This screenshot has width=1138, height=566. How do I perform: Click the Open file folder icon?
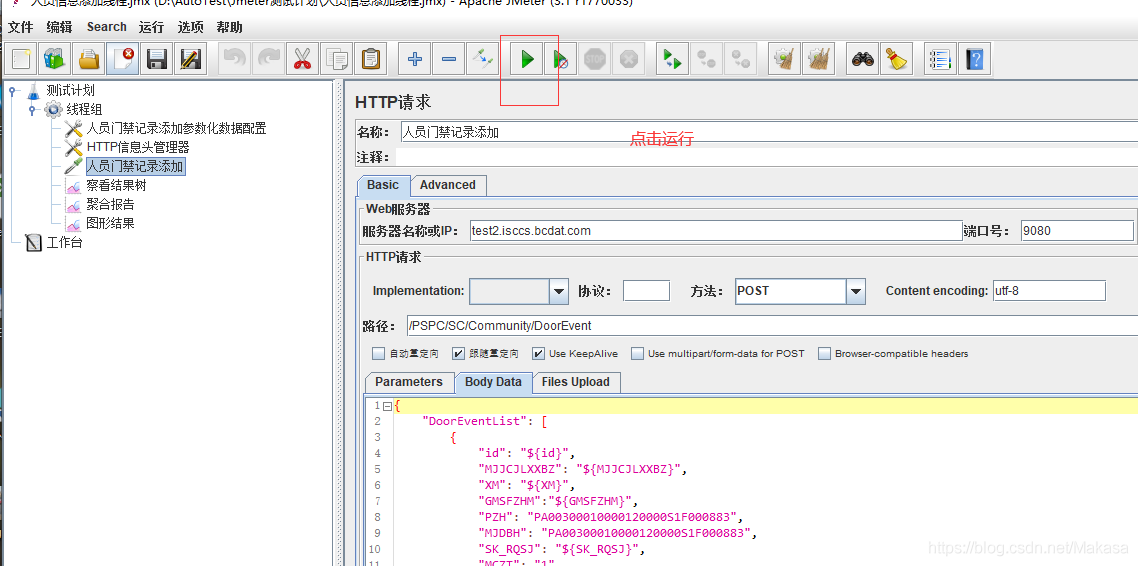tap(89, 59)
